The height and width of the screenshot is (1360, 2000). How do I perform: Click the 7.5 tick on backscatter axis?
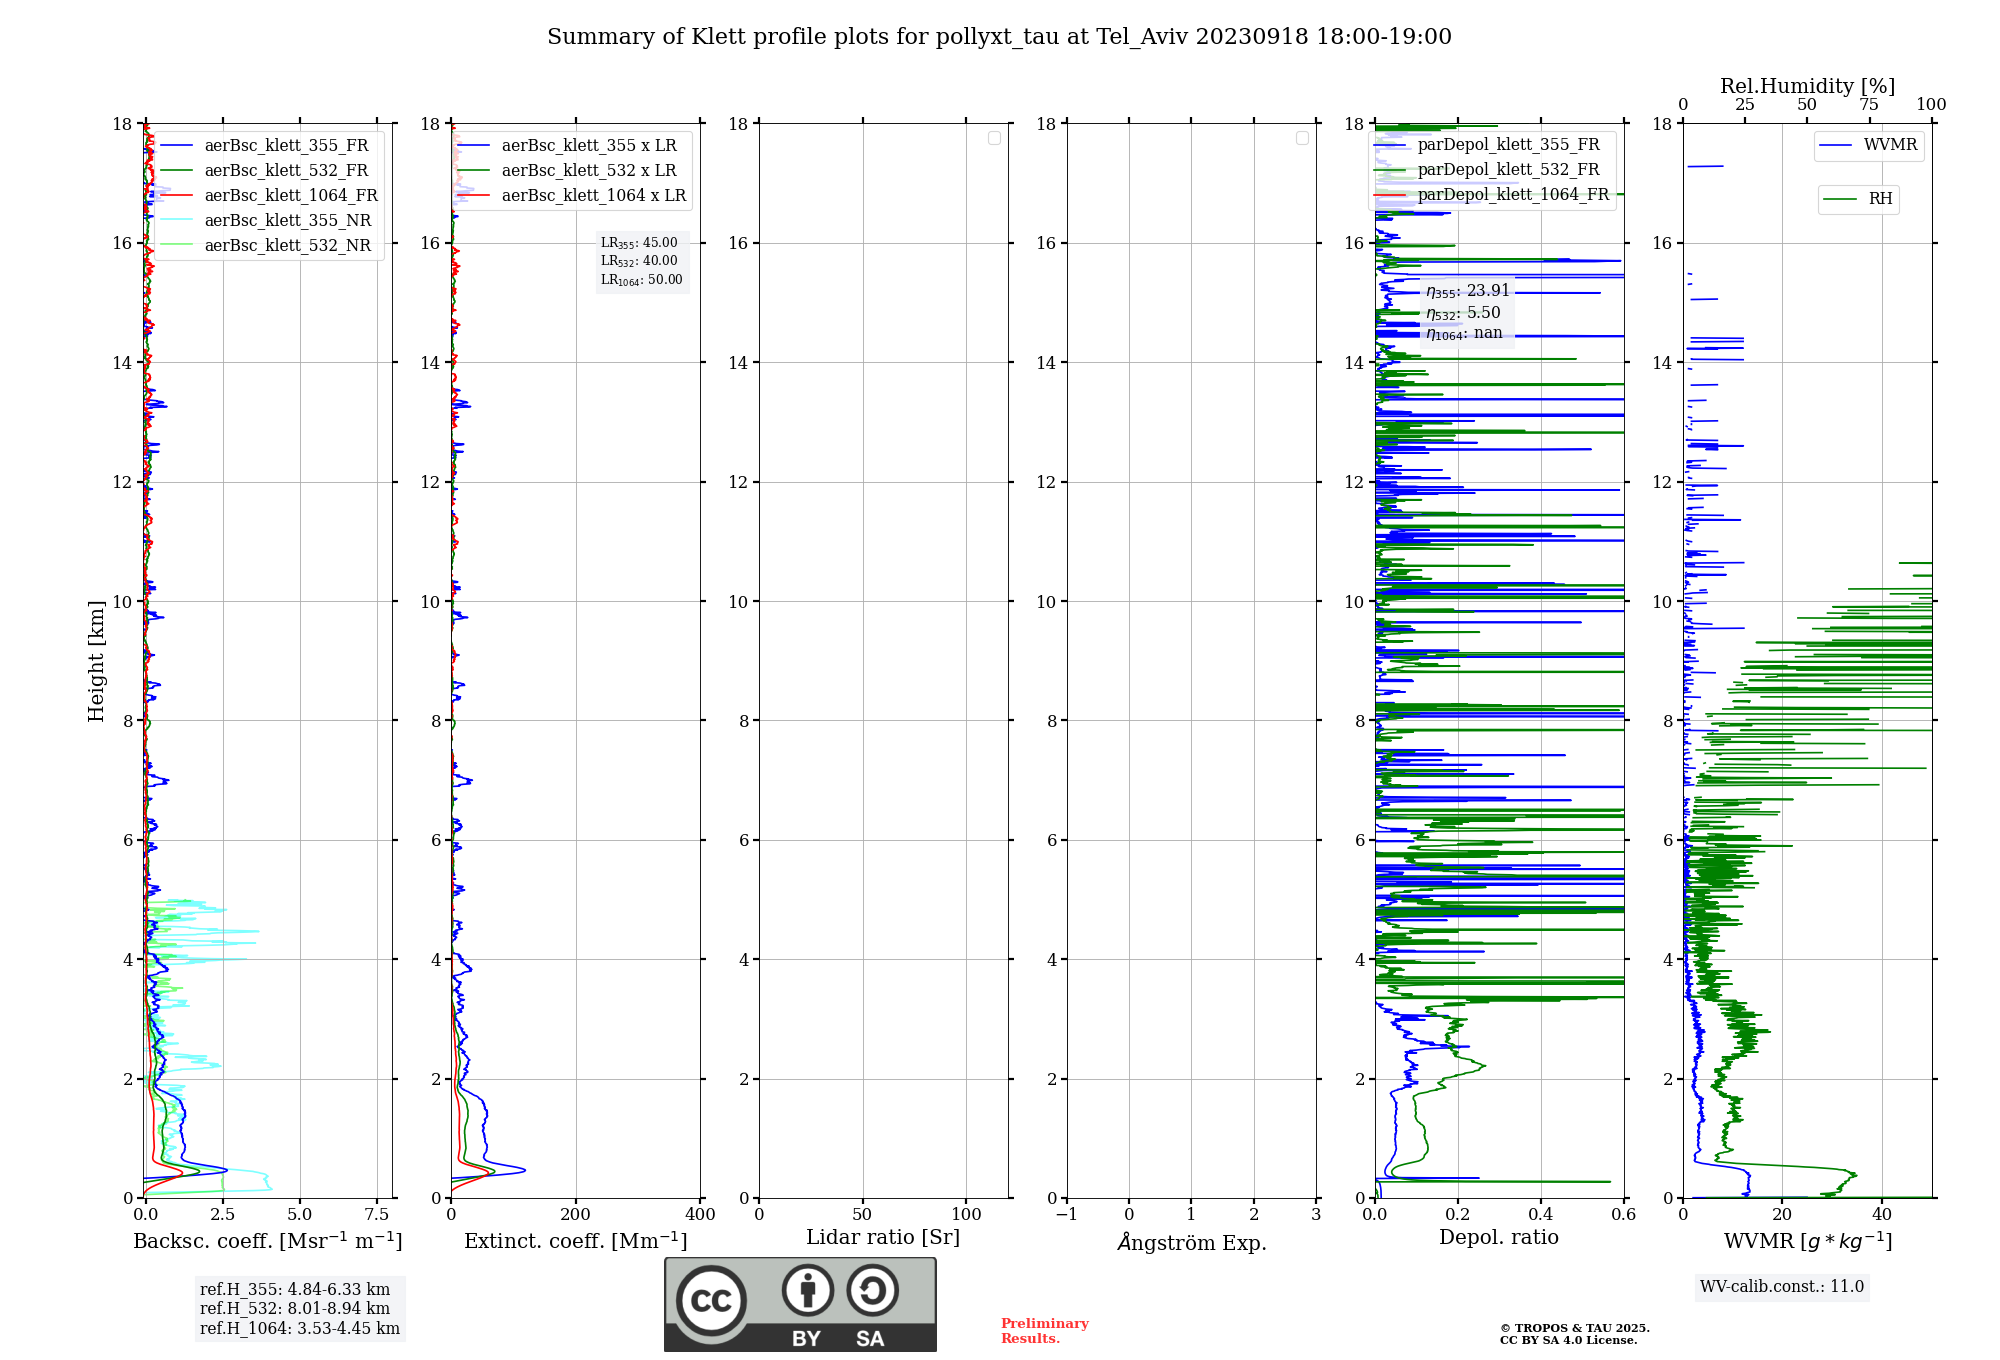377,1215
